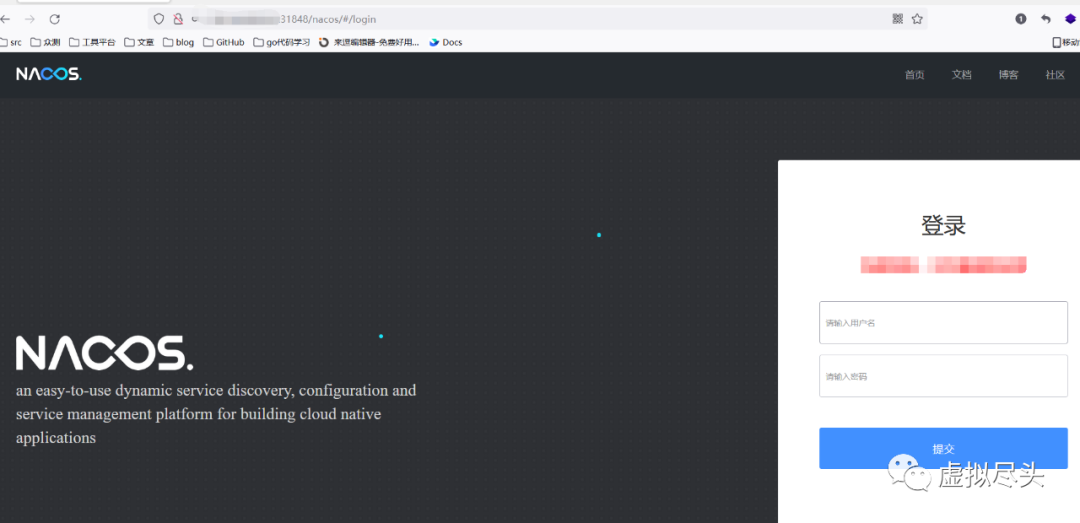Click the extension icon with number badge
This screenshot has width=1080, height=523.
(1021, 19)
